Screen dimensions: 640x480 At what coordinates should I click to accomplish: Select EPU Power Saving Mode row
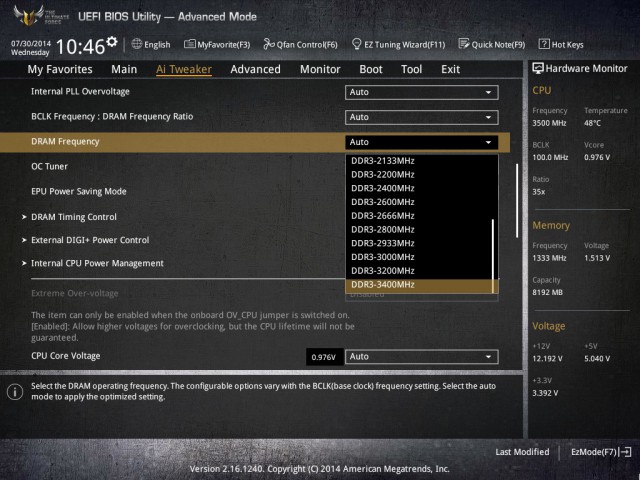[x=255, y=191]
